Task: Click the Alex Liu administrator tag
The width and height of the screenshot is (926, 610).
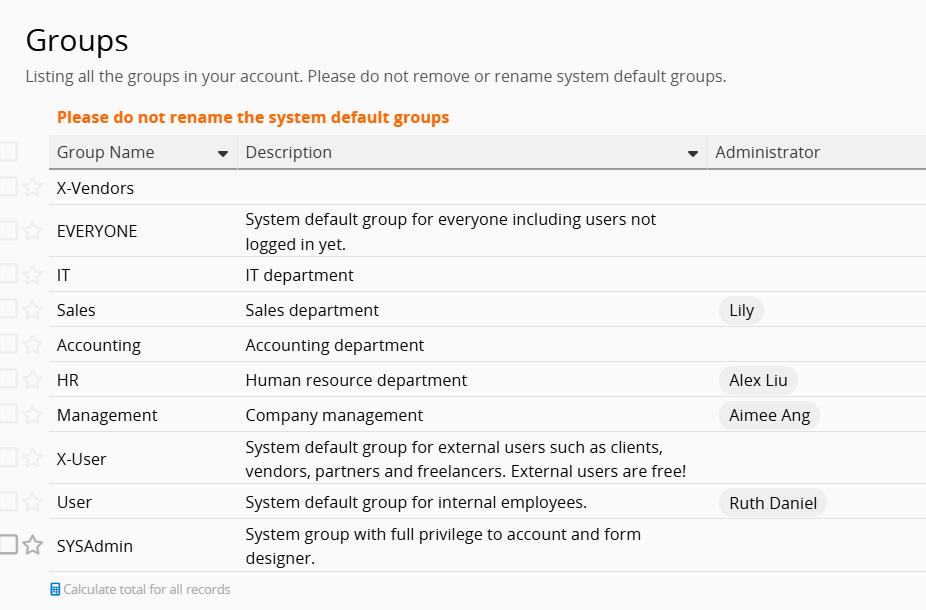Action: pyautogui.click(x=758, y=380)
